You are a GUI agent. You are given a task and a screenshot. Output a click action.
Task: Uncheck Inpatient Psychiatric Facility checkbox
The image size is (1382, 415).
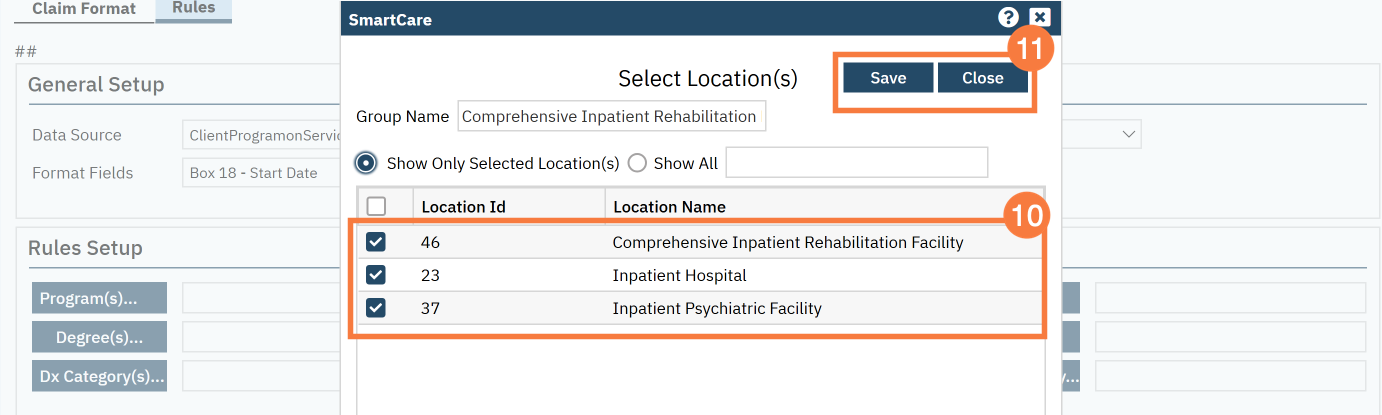(376, 308)
